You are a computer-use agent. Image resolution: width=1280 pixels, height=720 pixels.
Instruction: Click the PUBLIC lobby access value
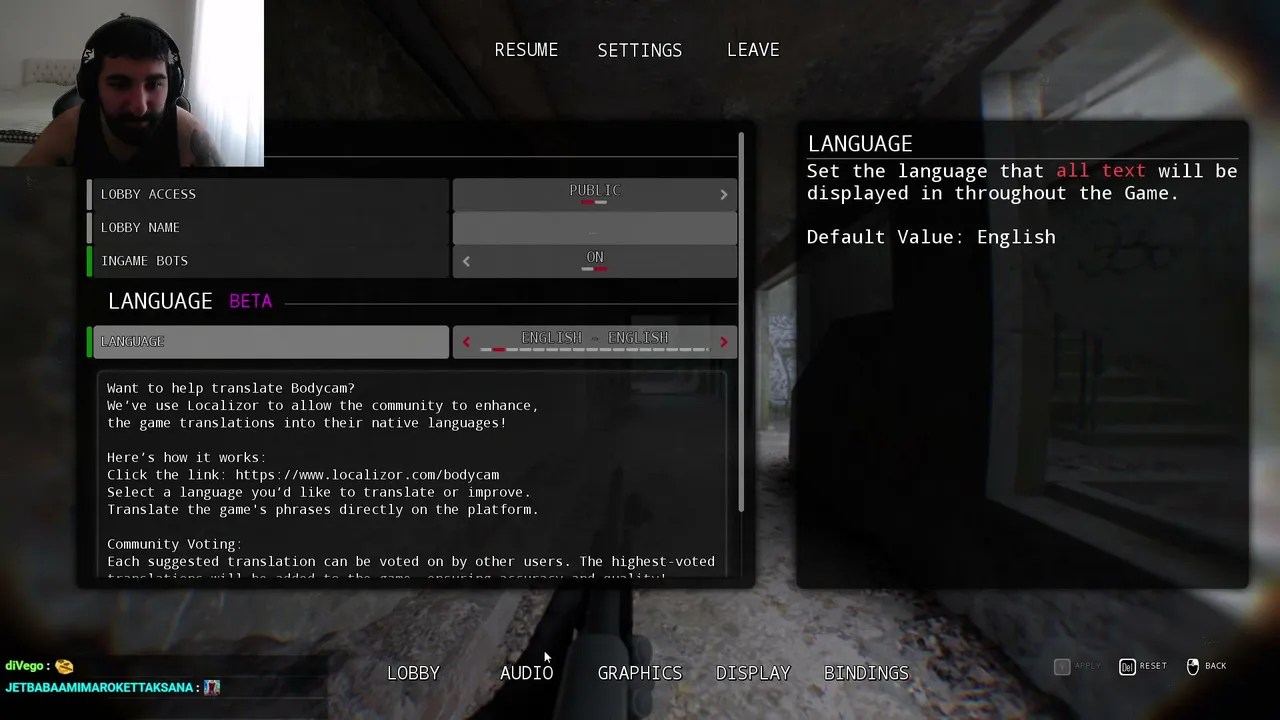pos(595,191)
